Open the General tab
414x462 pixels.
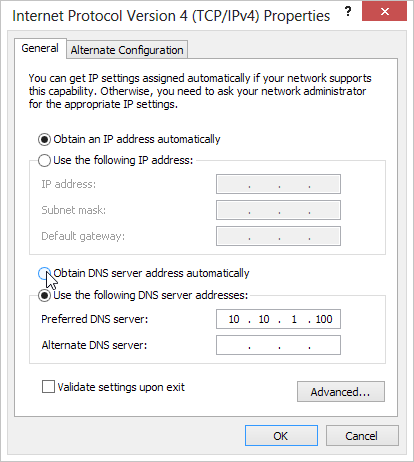point(40,48)
